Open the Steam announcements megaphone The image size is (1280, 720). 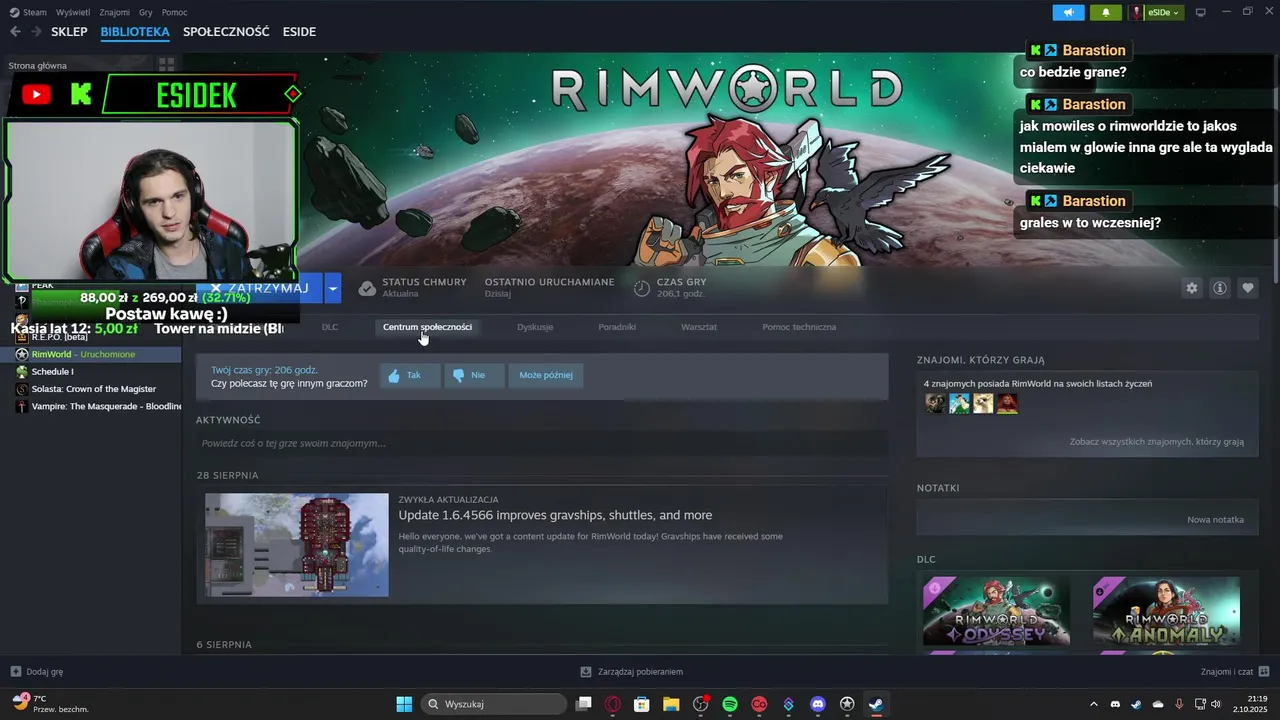[x=1068, y=12]
